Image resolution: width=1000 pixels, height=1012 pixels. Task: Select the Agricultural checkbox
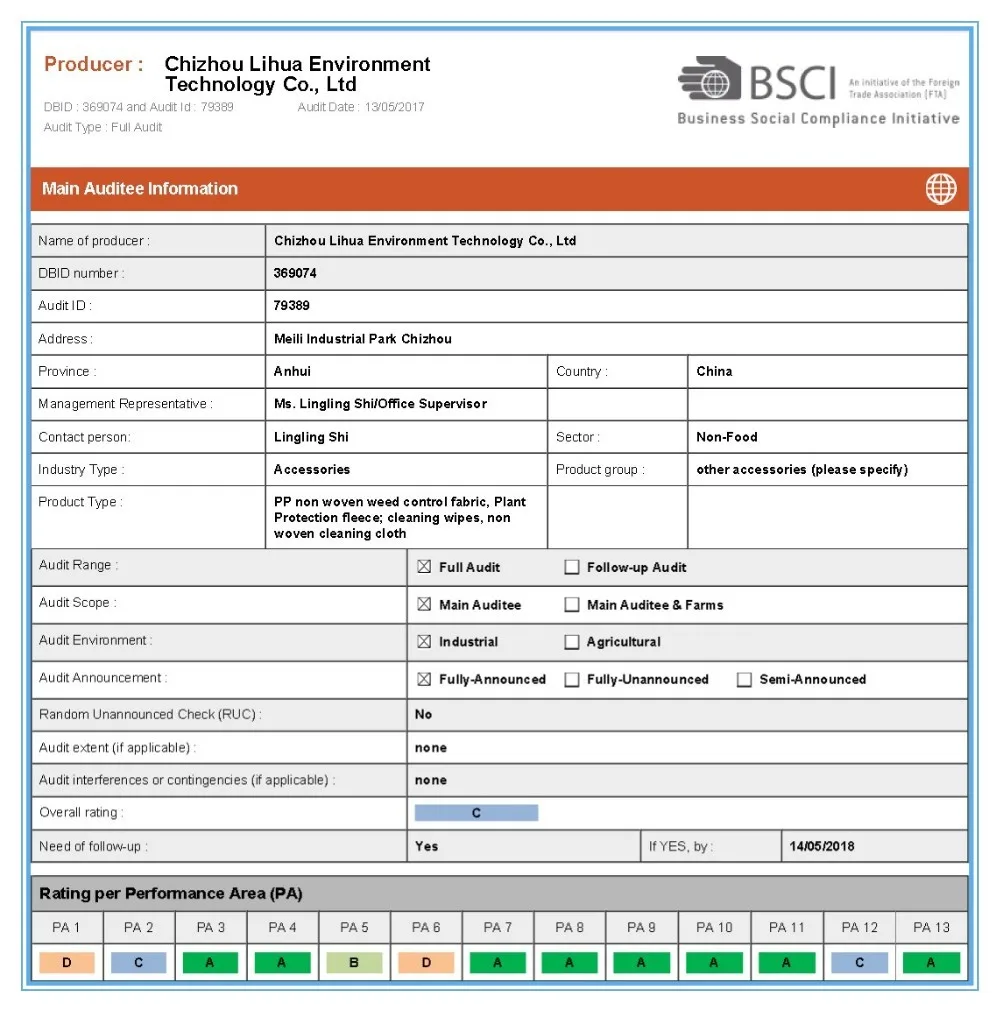tap(571, 642)
